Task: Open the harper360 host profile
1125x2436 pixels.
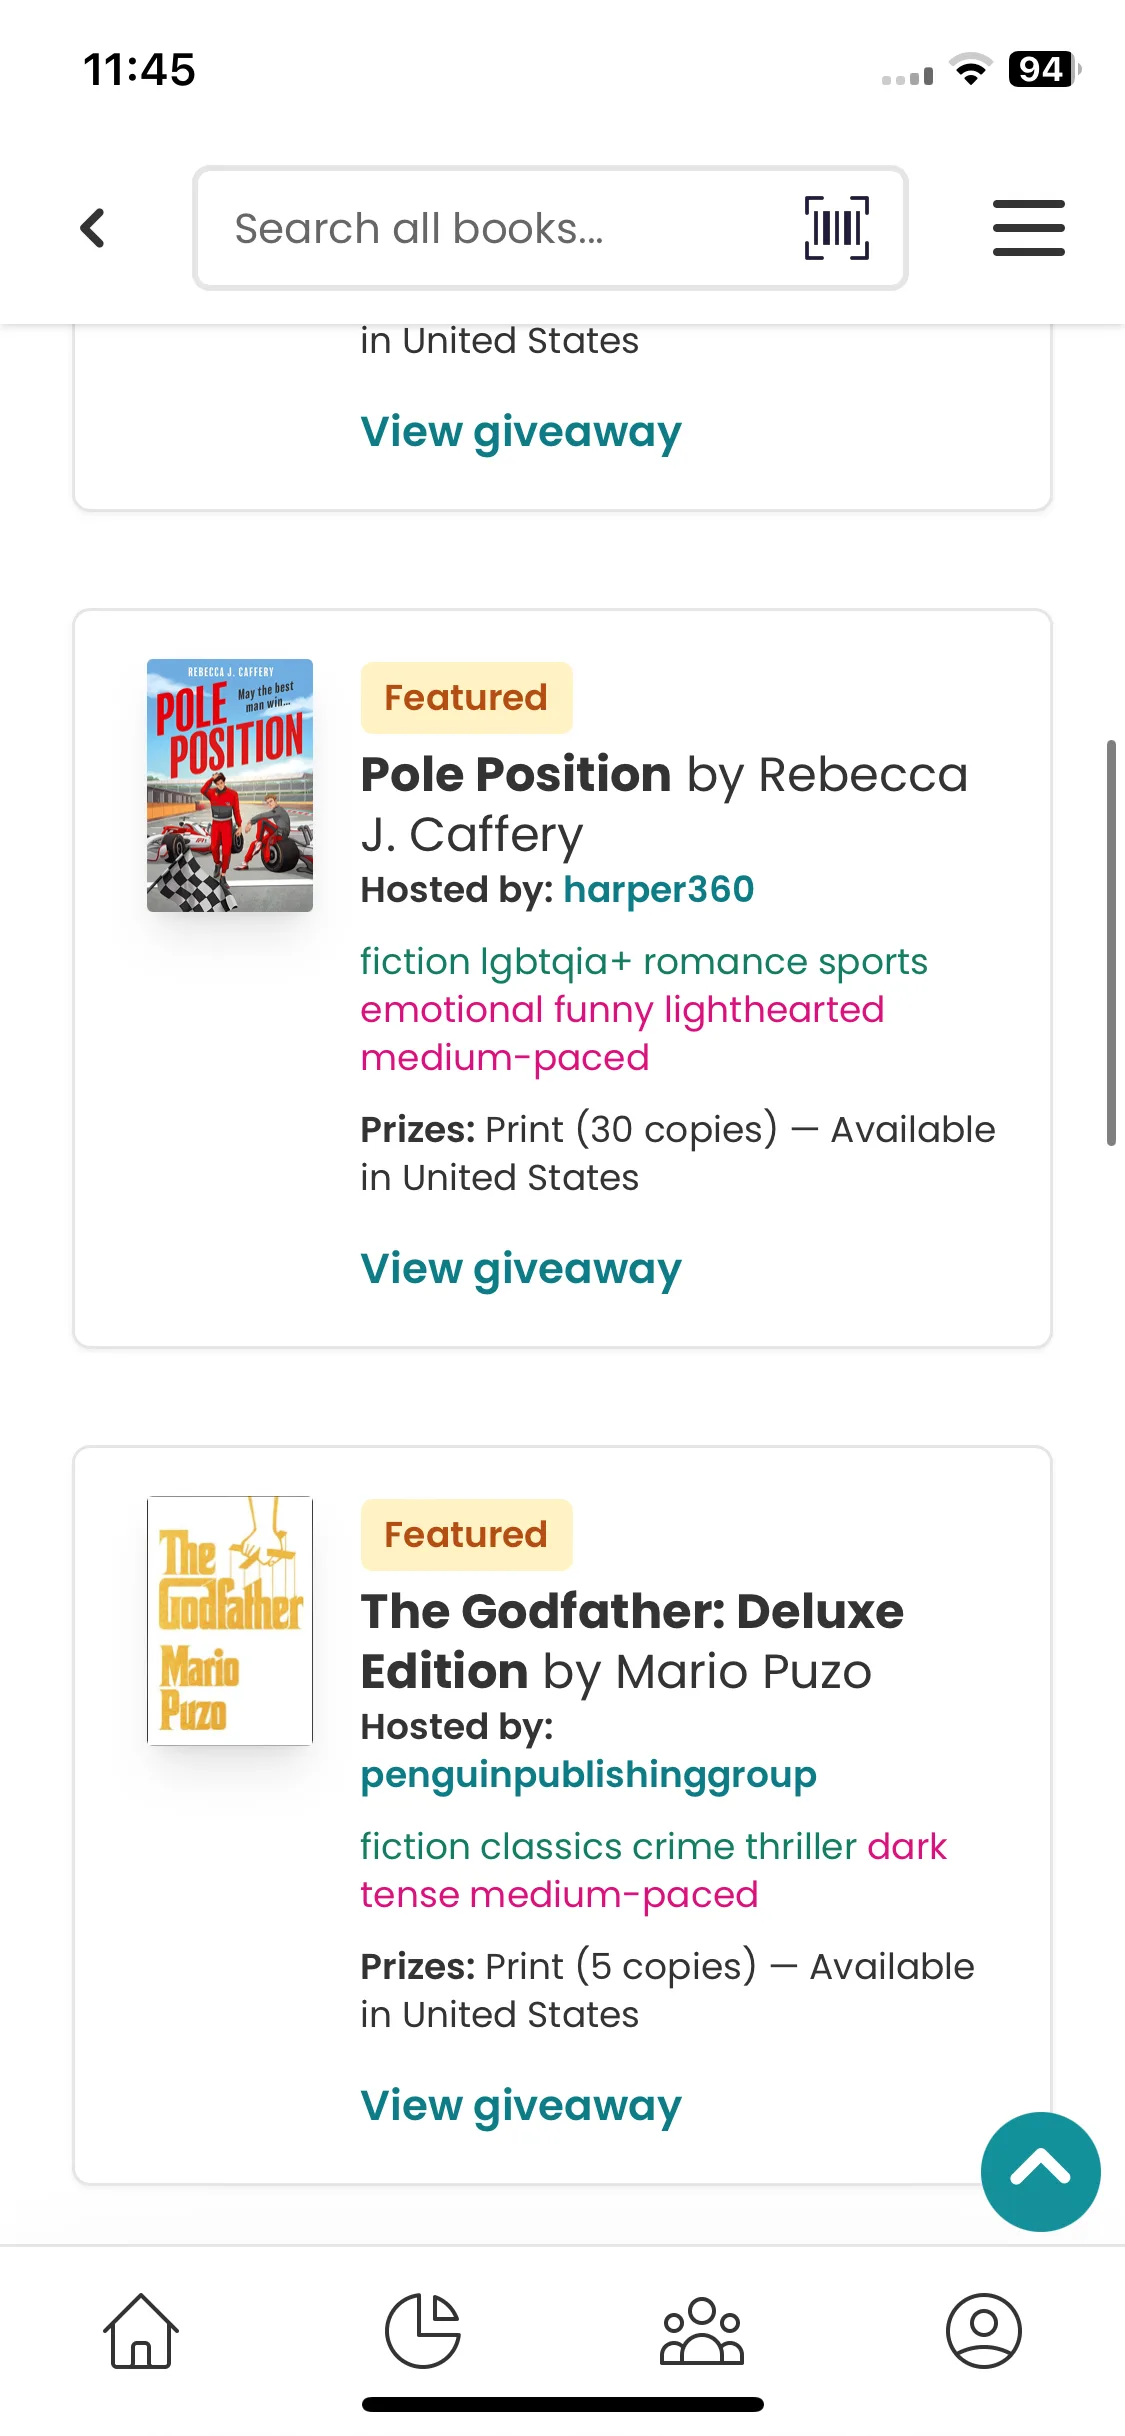Action: point(658,889)
